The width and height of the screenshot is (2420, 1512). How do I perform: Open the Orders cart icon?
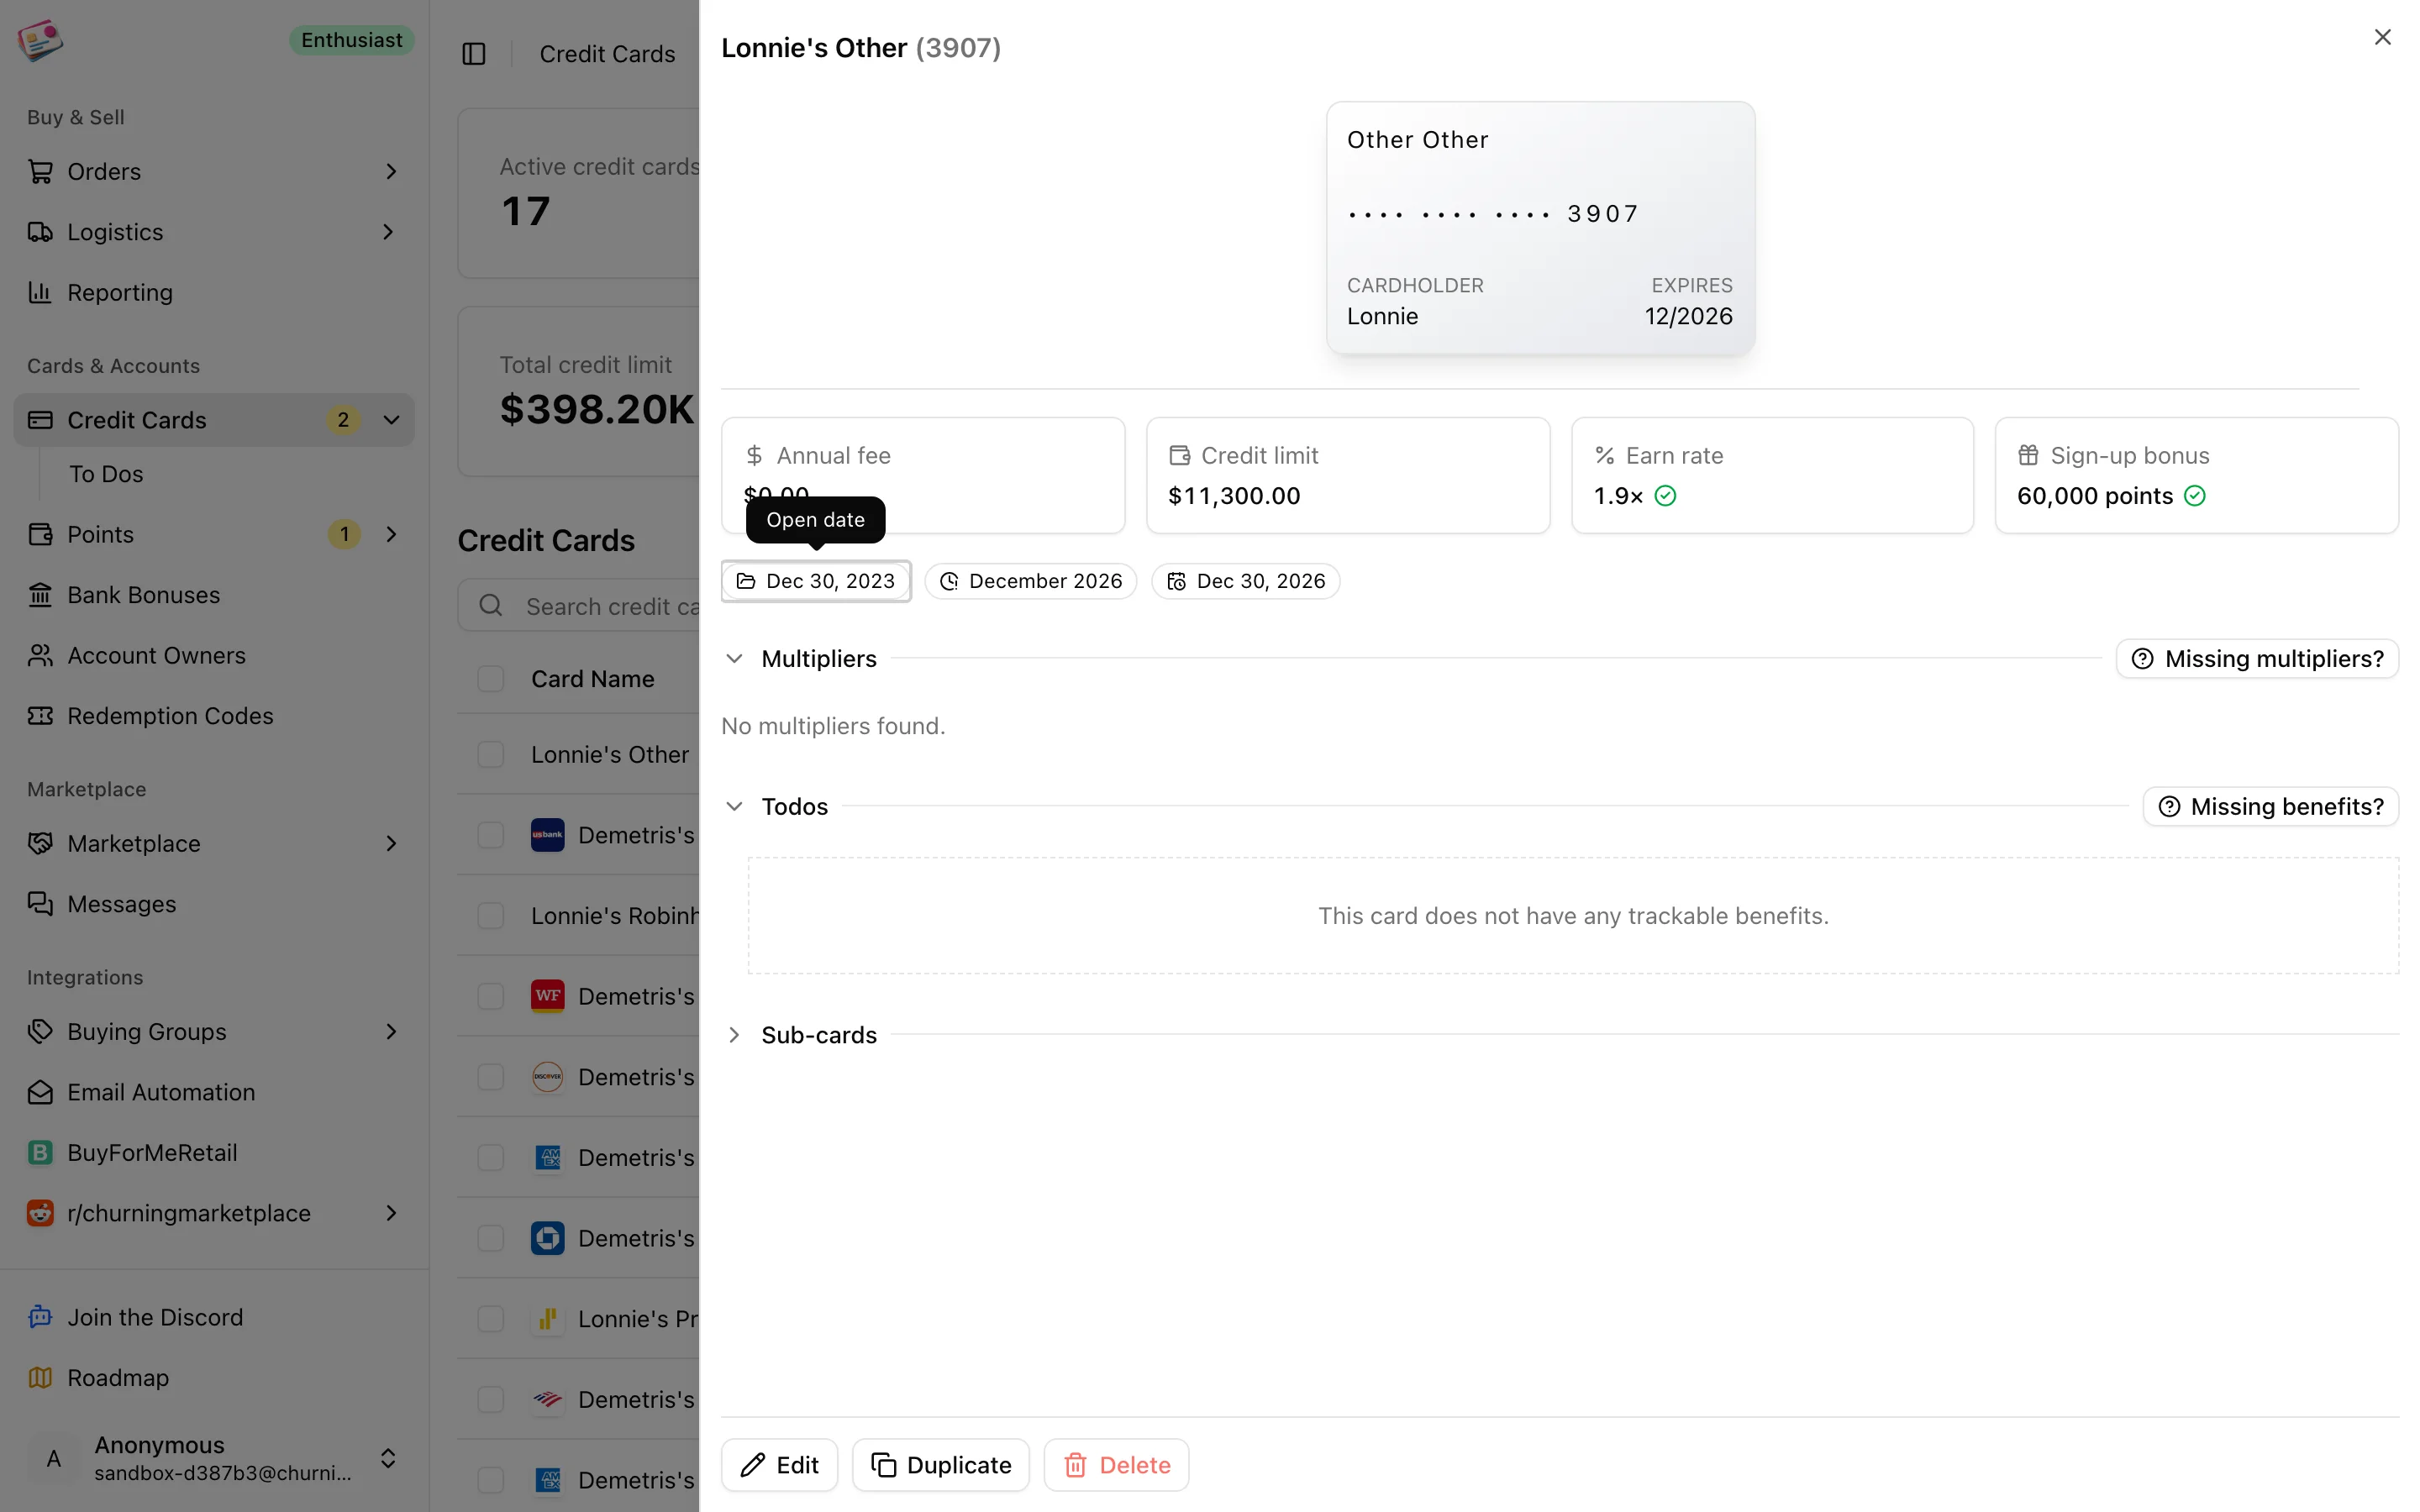pyautogui.click(x=40, y=171)
